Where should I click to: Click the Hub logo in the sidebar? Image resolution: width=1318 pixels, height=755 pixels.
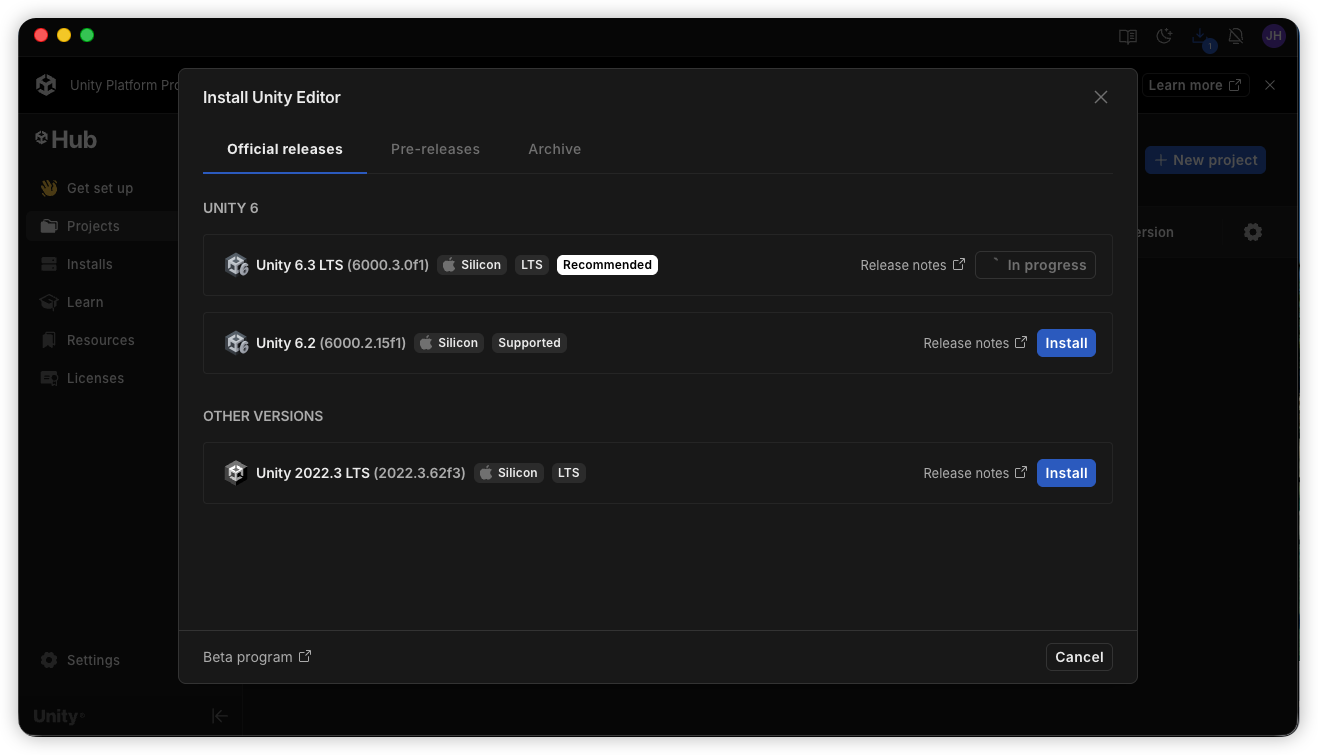(66, 140)
